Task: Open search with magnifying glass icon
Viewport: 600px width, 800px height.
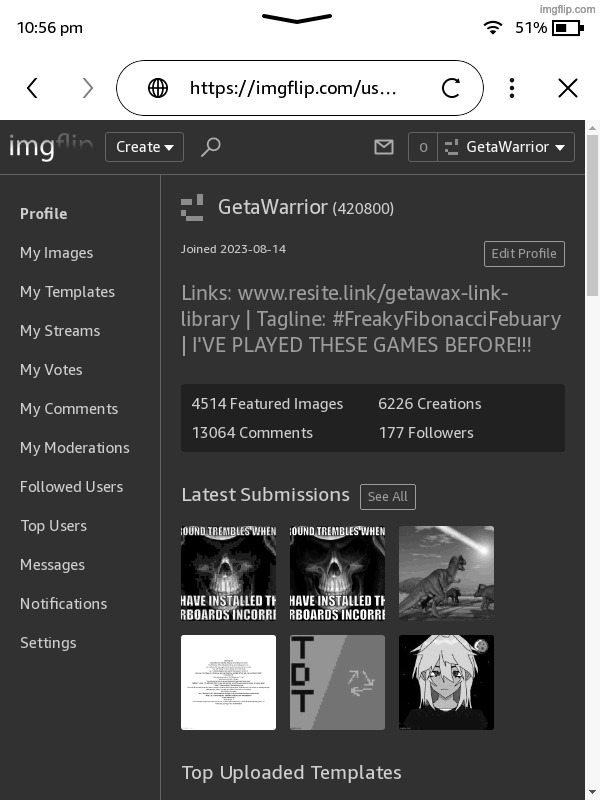Action: coord(211,147)
